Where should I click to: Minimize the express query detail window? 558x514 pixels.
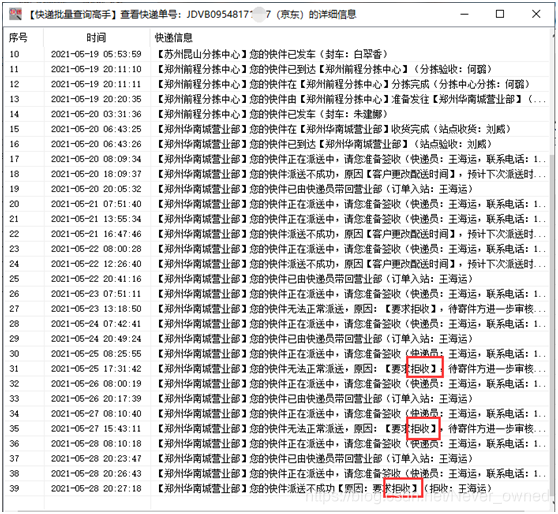(464, 14)
